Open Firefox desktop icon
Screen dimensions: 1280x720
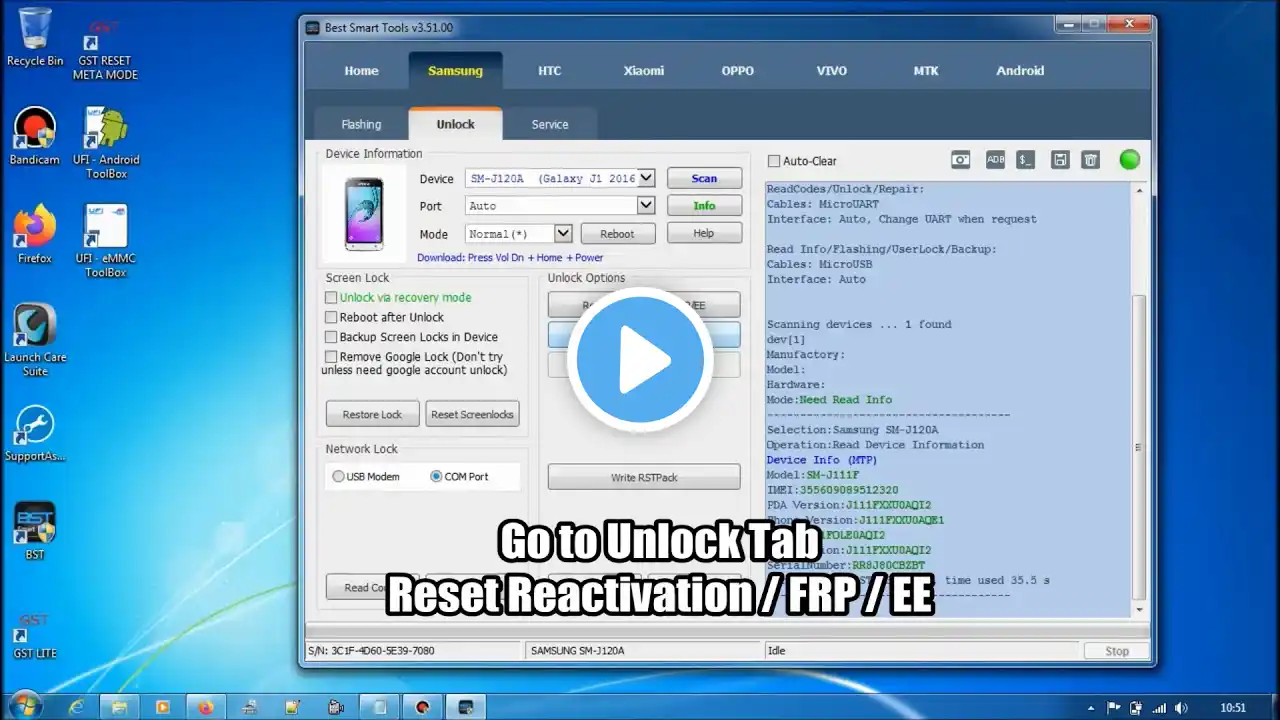point(35,235)
